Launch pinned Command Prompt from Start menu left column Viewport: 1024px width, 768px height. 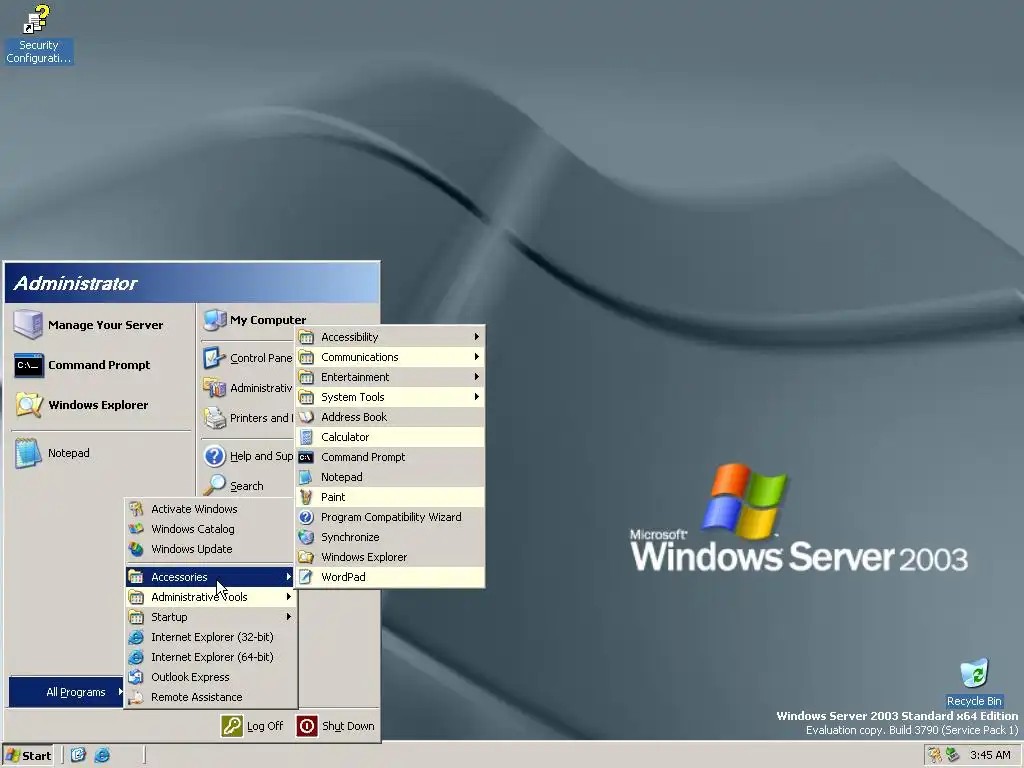point(100,365)
